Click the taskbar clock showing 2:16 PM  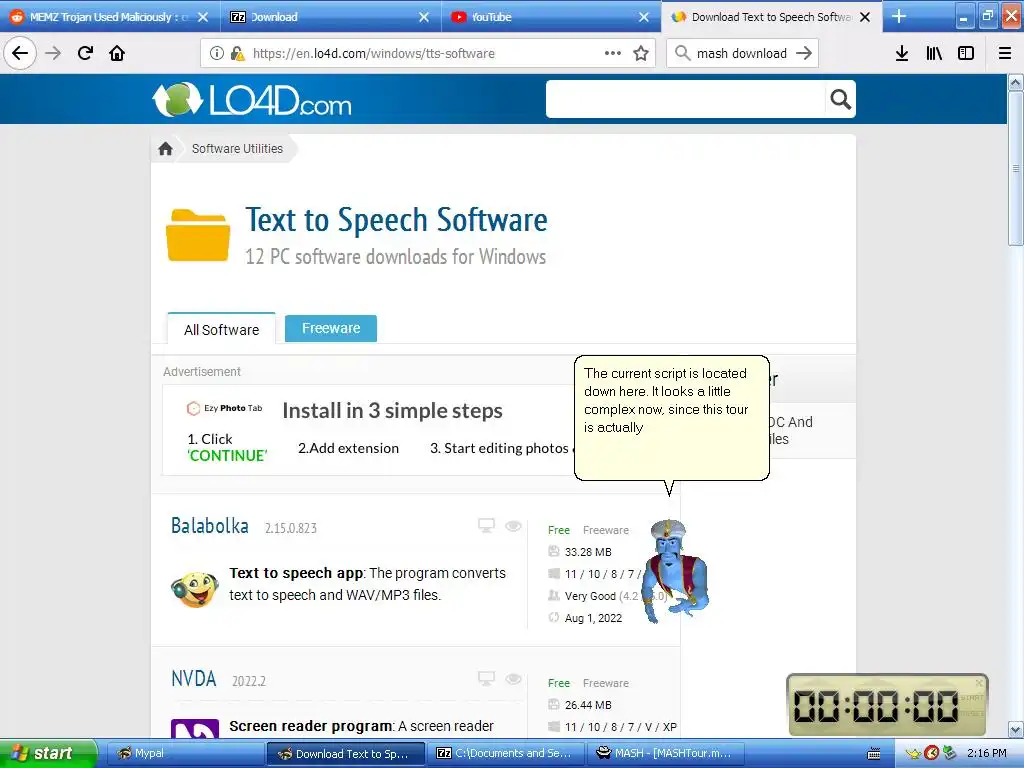click(x=986, y=754)
